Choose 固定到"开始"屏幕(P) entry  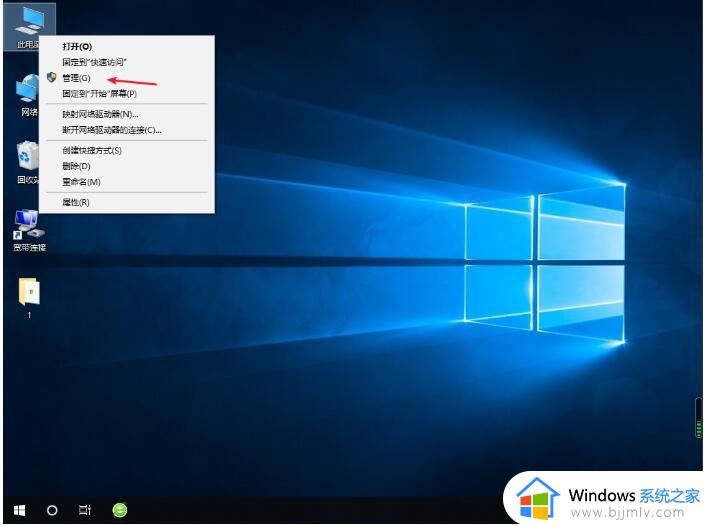[126, 94]
